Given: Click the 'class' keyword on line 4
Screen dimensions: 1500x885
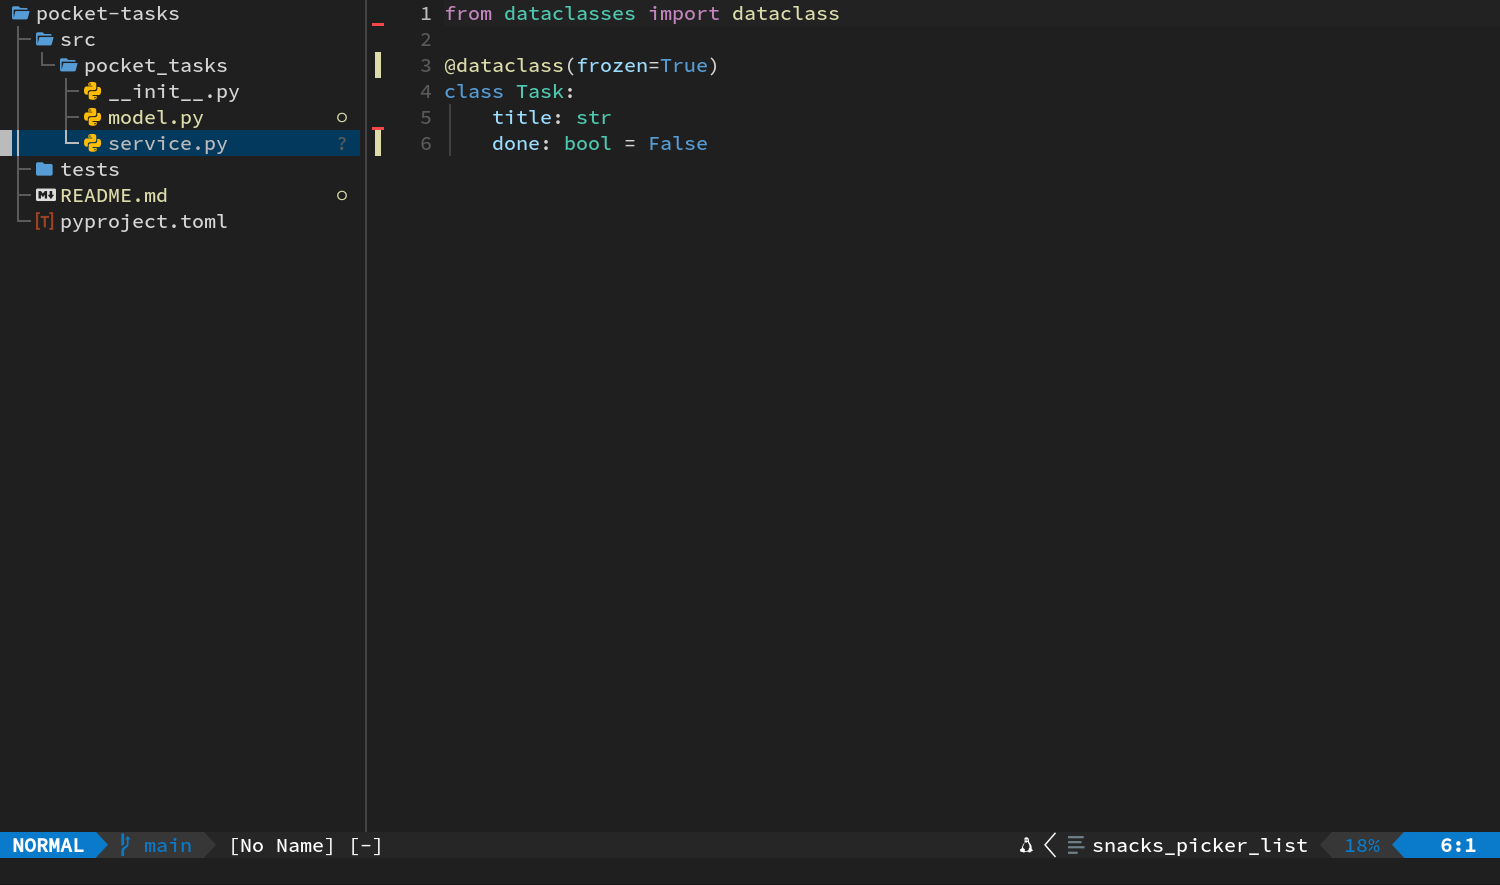Looking at the screenshot, I should pyautogui.click(x=474, y=92).
